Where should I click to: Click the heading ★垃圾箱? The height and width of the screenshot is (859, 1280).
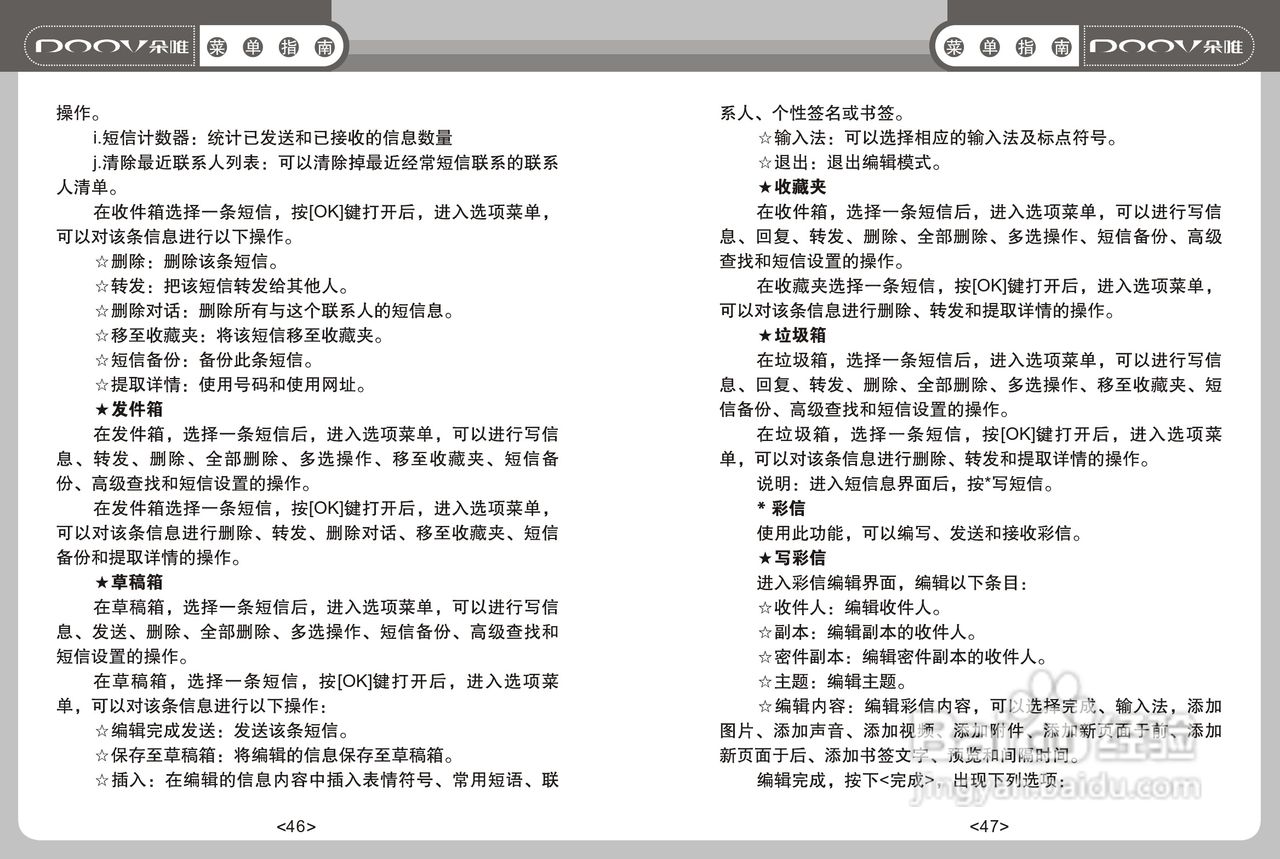(x=792, y=335)
